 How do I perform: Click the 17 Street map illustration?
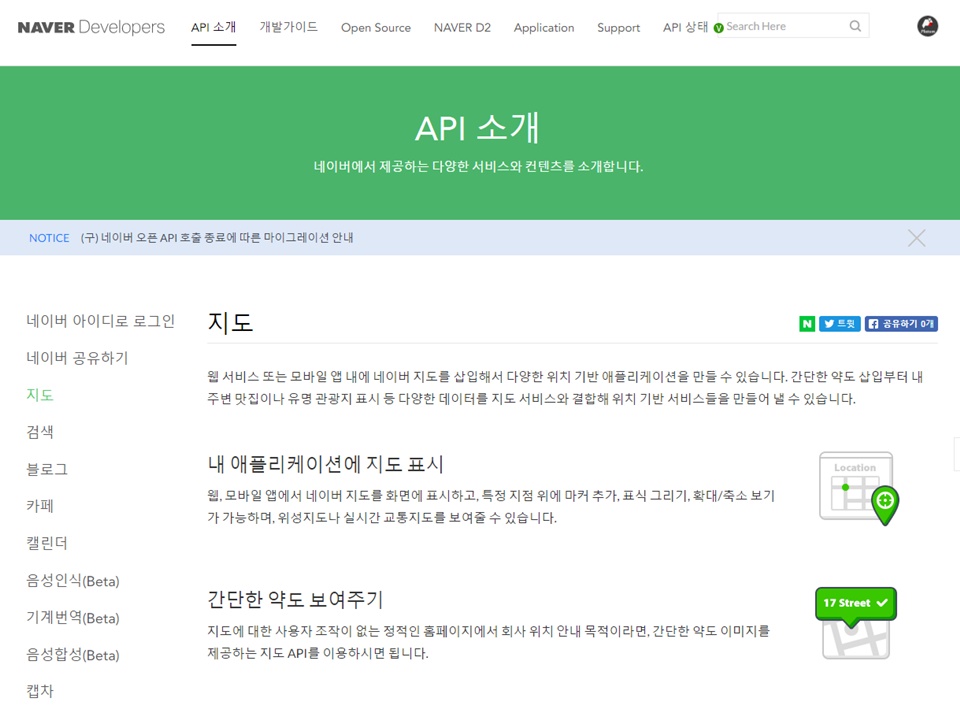click(x=855, y=622)
